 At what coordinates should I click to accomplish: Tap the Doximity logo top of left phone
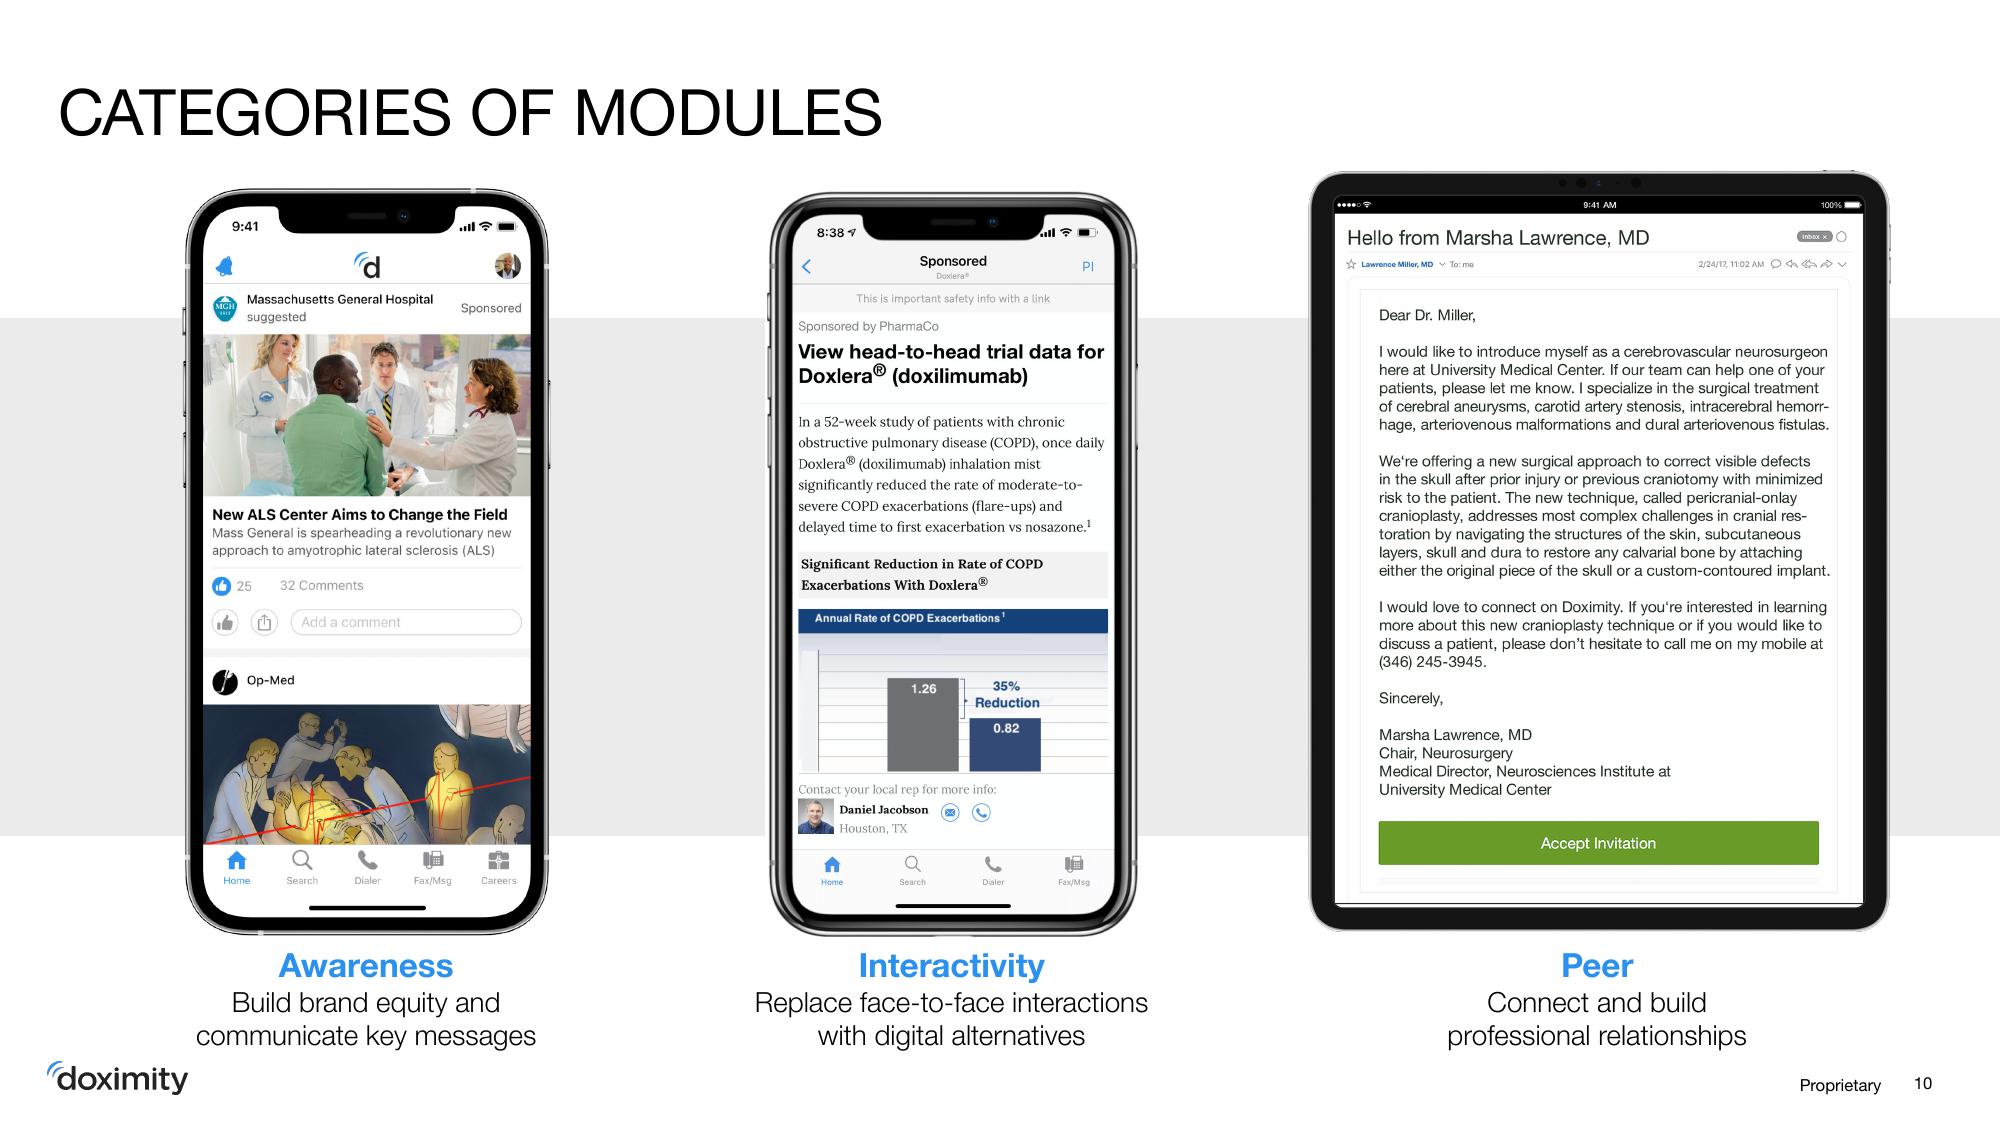click(x=385, y=271)
